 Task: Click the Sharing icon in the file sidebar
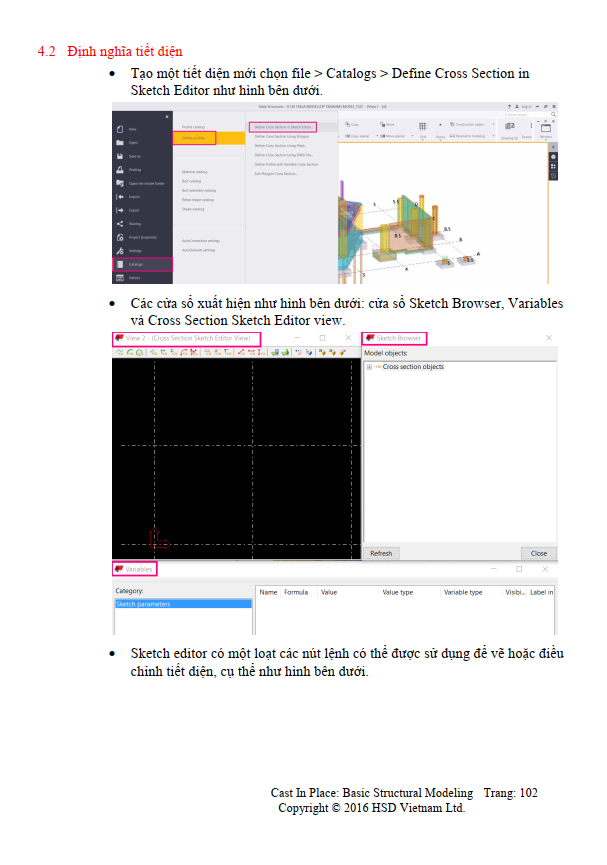coord(120,223)
